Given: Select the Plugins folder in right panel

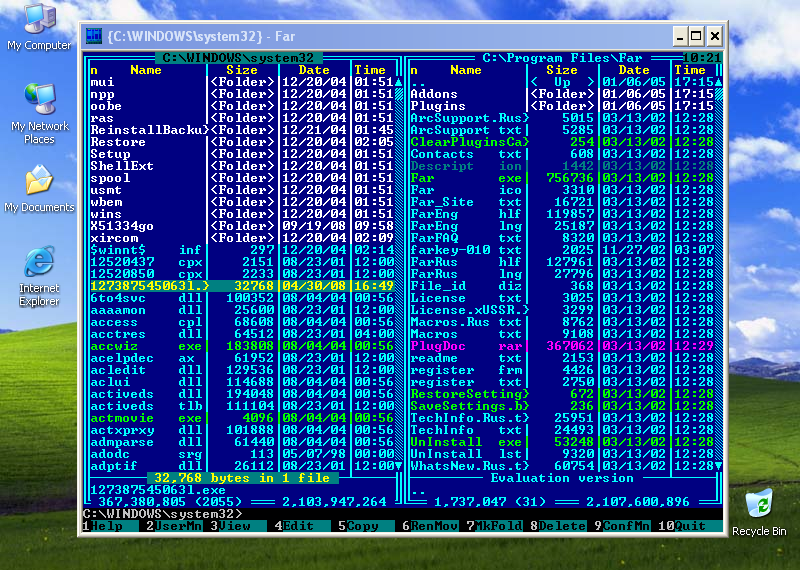Looking at the screenshot, I should click(438, 106).
